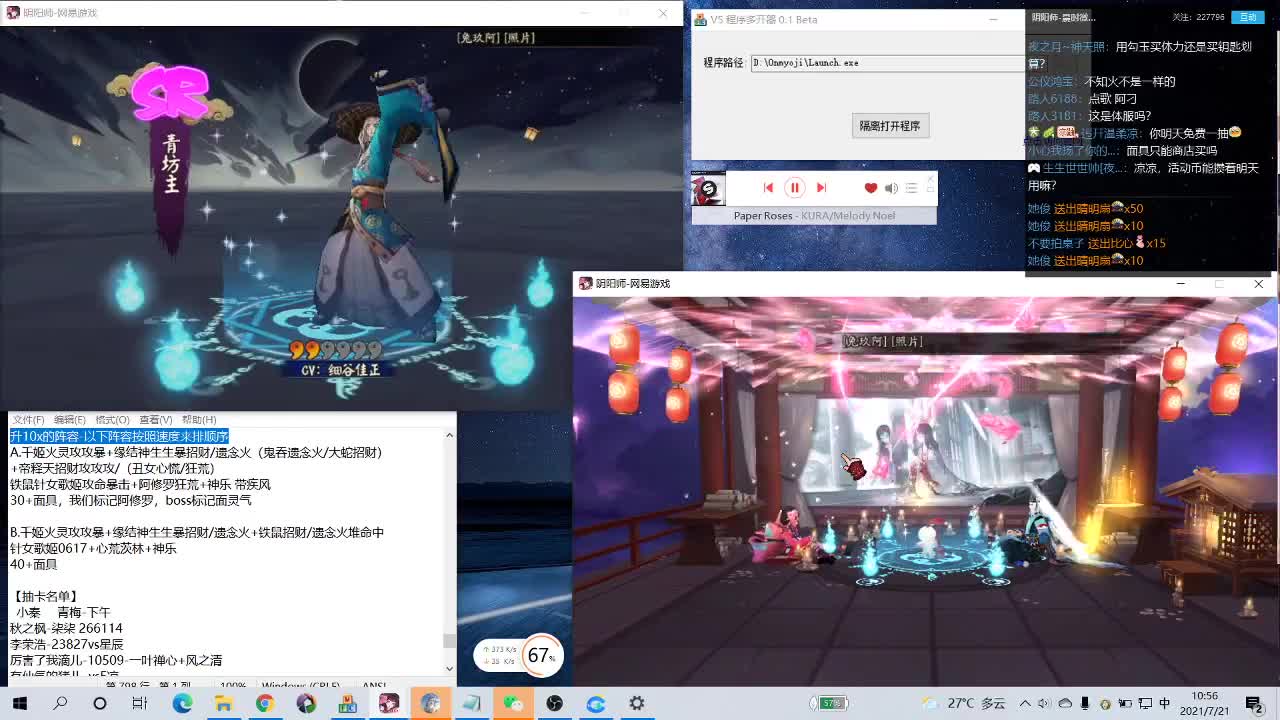Skip to previous track in music player
Image resolution: width=1280 pixels, height=720 pixels.
click(x=768, y=188)
